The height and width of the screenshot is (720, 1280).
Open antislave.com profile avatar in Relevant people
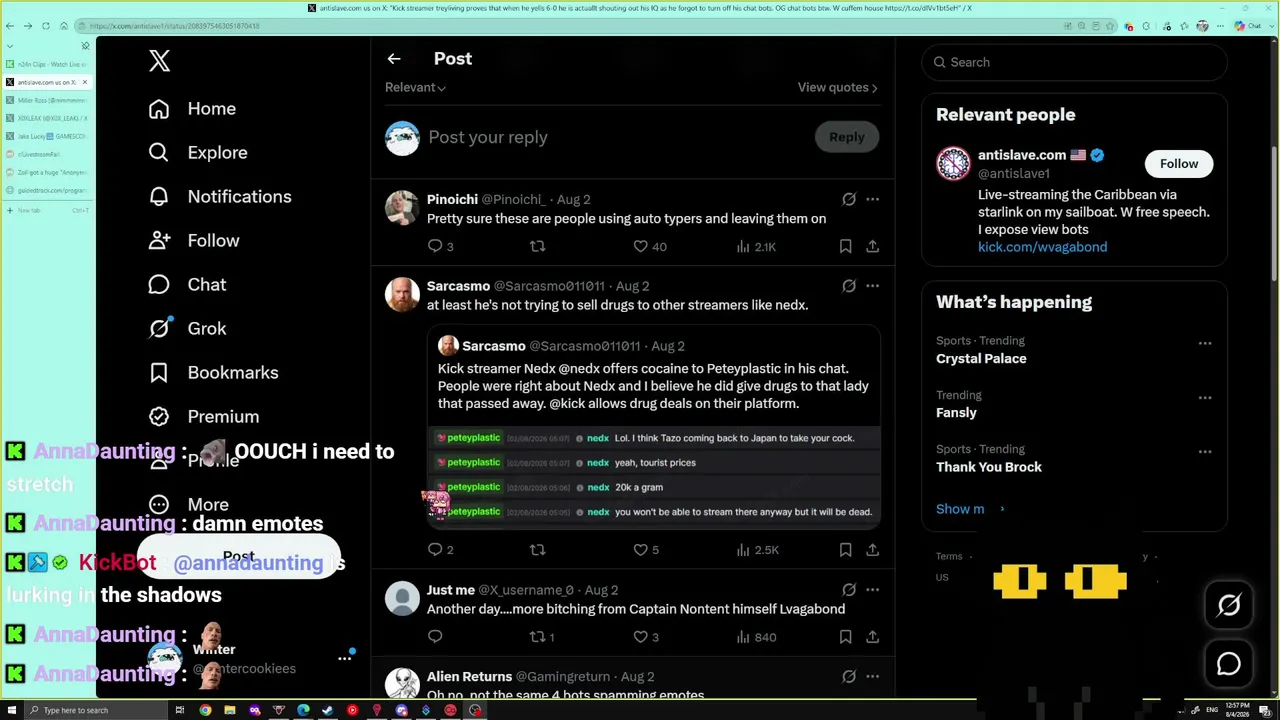953,164
